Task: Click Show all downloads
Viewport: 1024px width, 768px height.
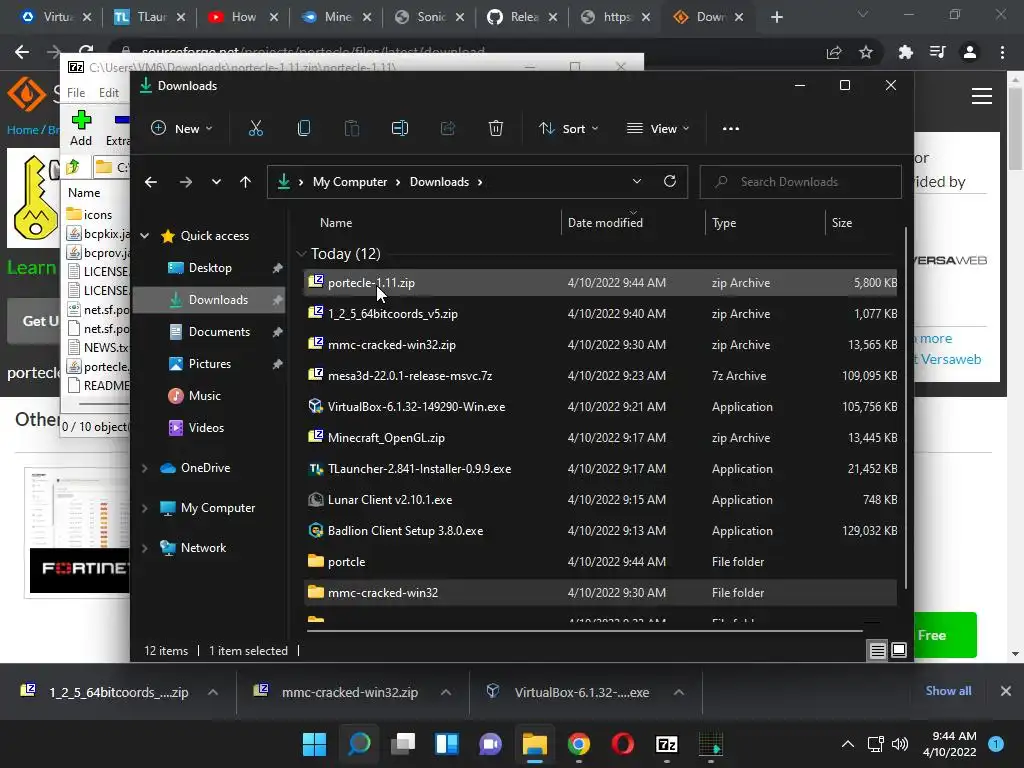Action: click(x=948, y=691)
